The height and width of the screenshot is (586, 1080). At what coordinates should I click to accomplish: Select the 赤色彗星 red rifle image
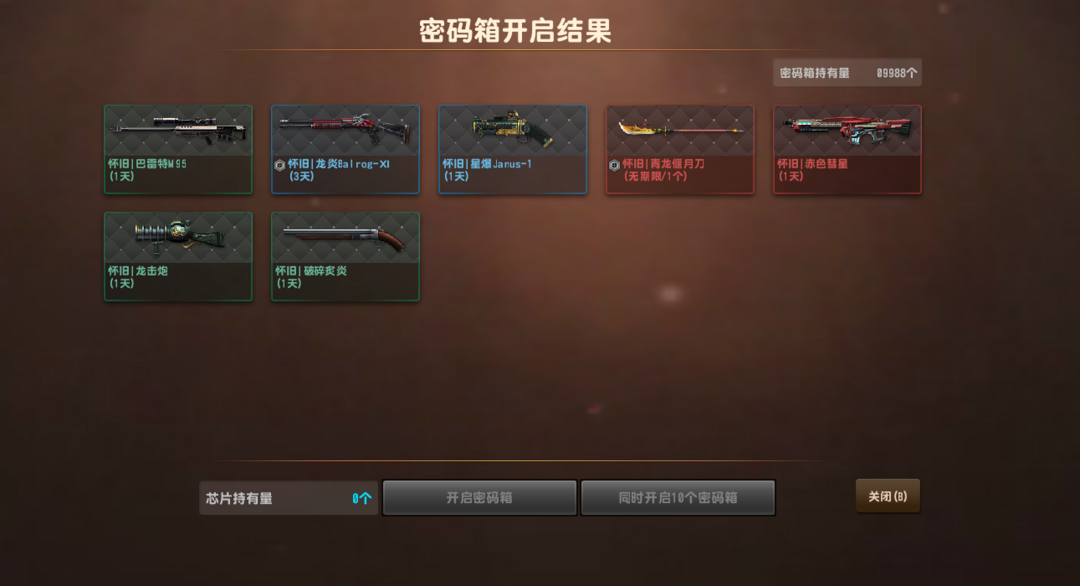[847, 129]
